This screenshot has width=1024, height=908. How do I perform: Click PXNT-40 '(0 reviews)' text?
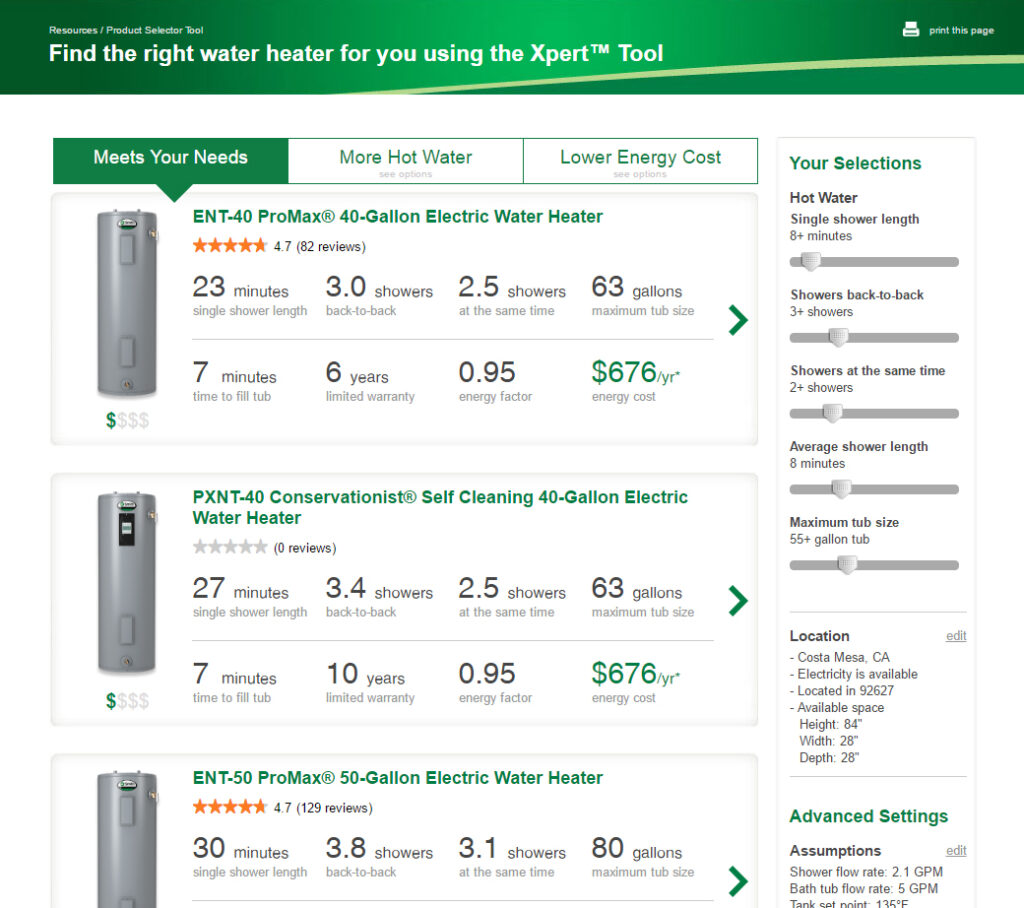click(x=304, y=548)
